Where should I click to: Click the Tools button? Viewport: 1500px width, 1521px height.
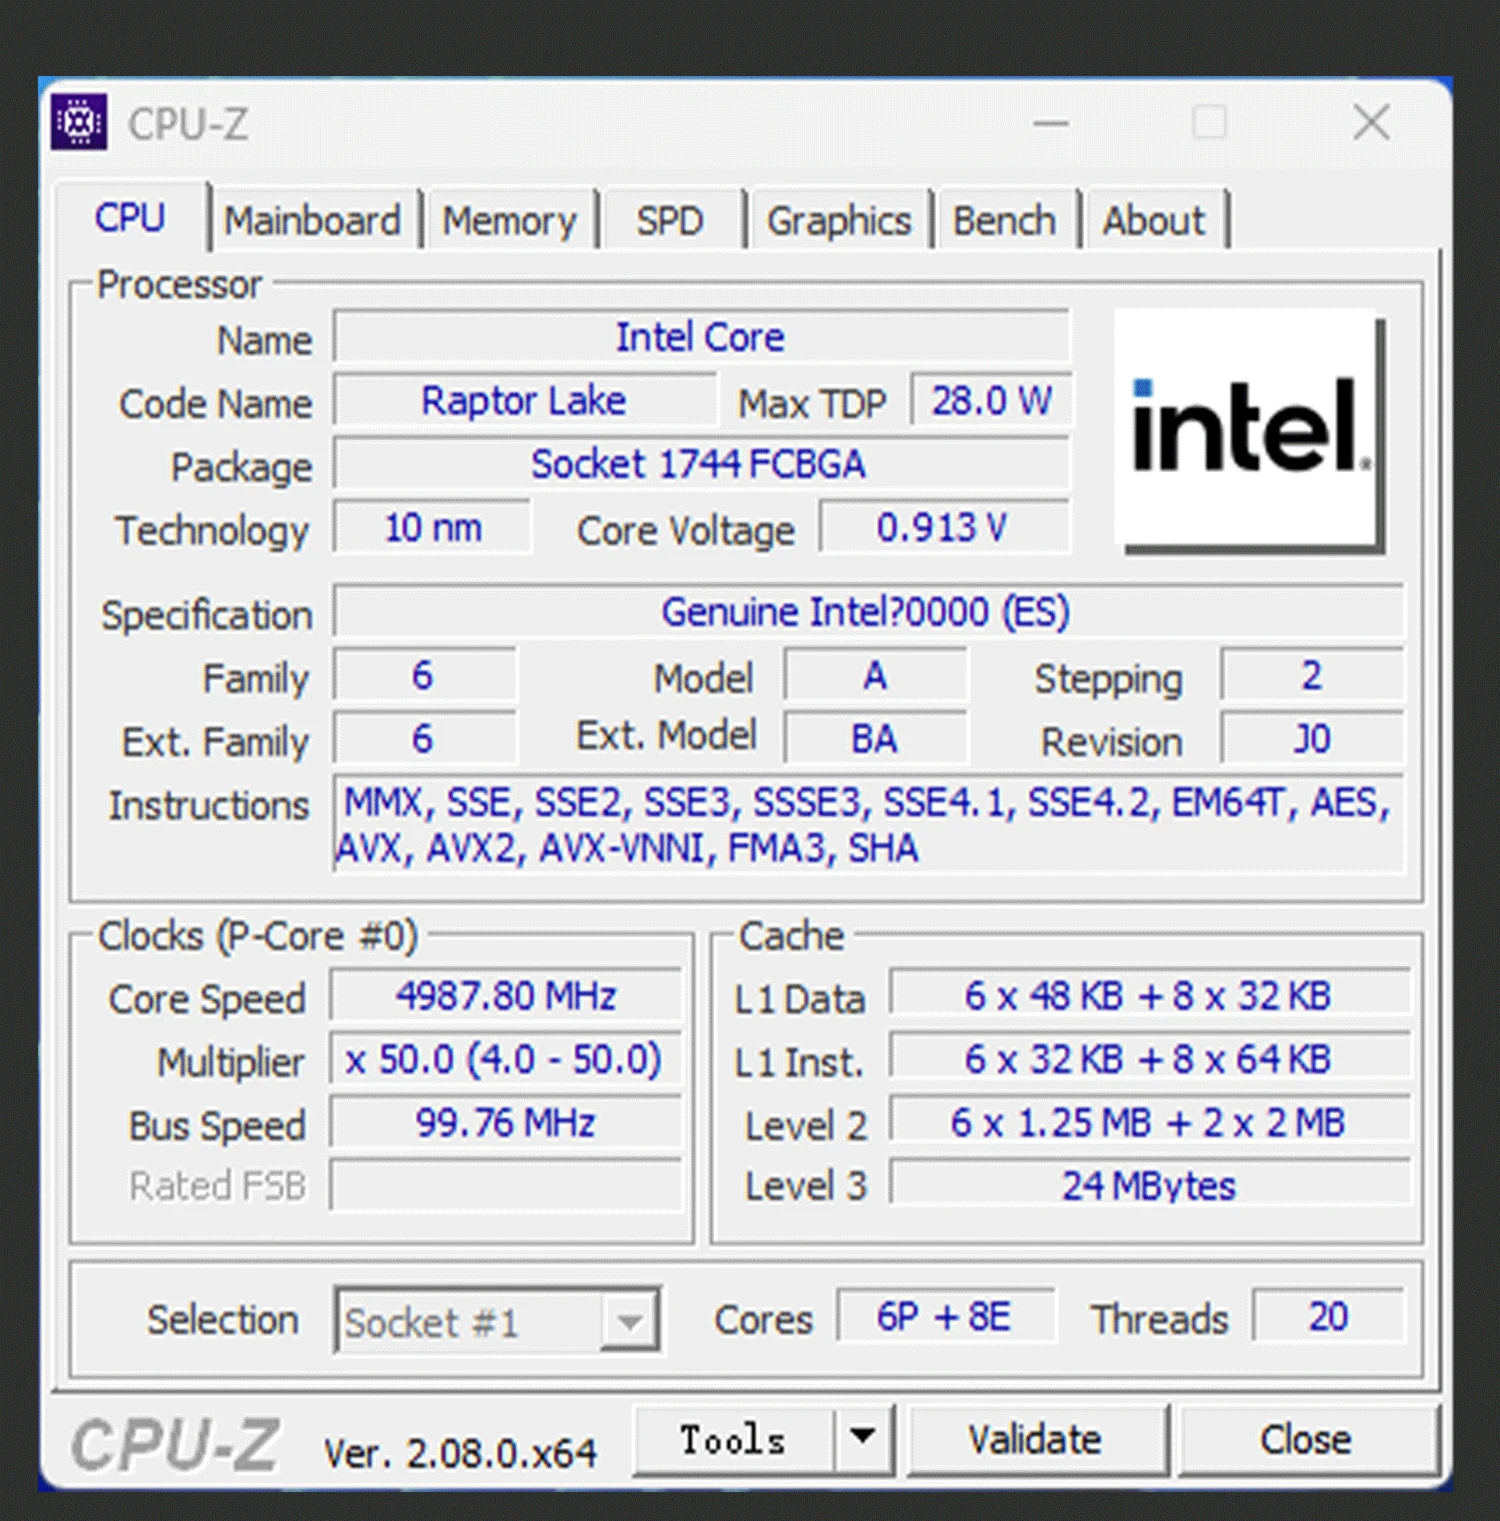click(x=733, y=1439)
